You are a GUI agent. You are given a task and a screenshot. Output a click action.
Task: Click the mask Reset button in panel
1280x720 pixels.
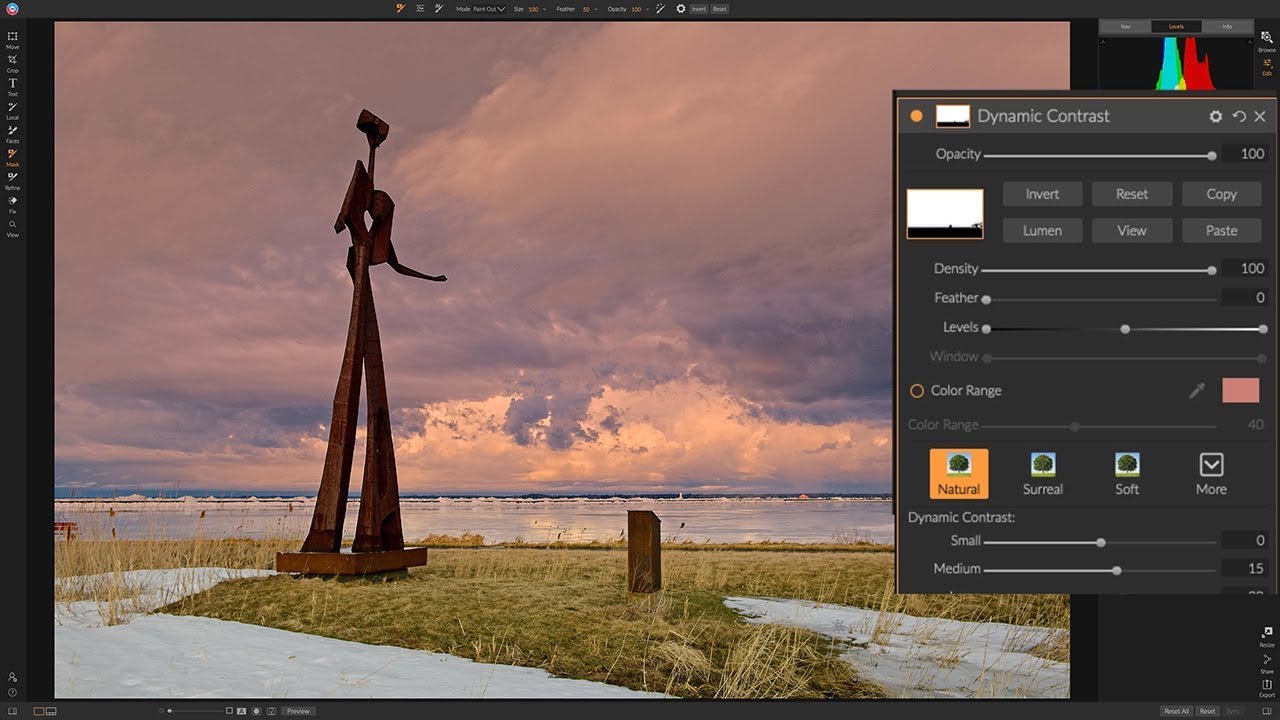[x=1132, y=194]
